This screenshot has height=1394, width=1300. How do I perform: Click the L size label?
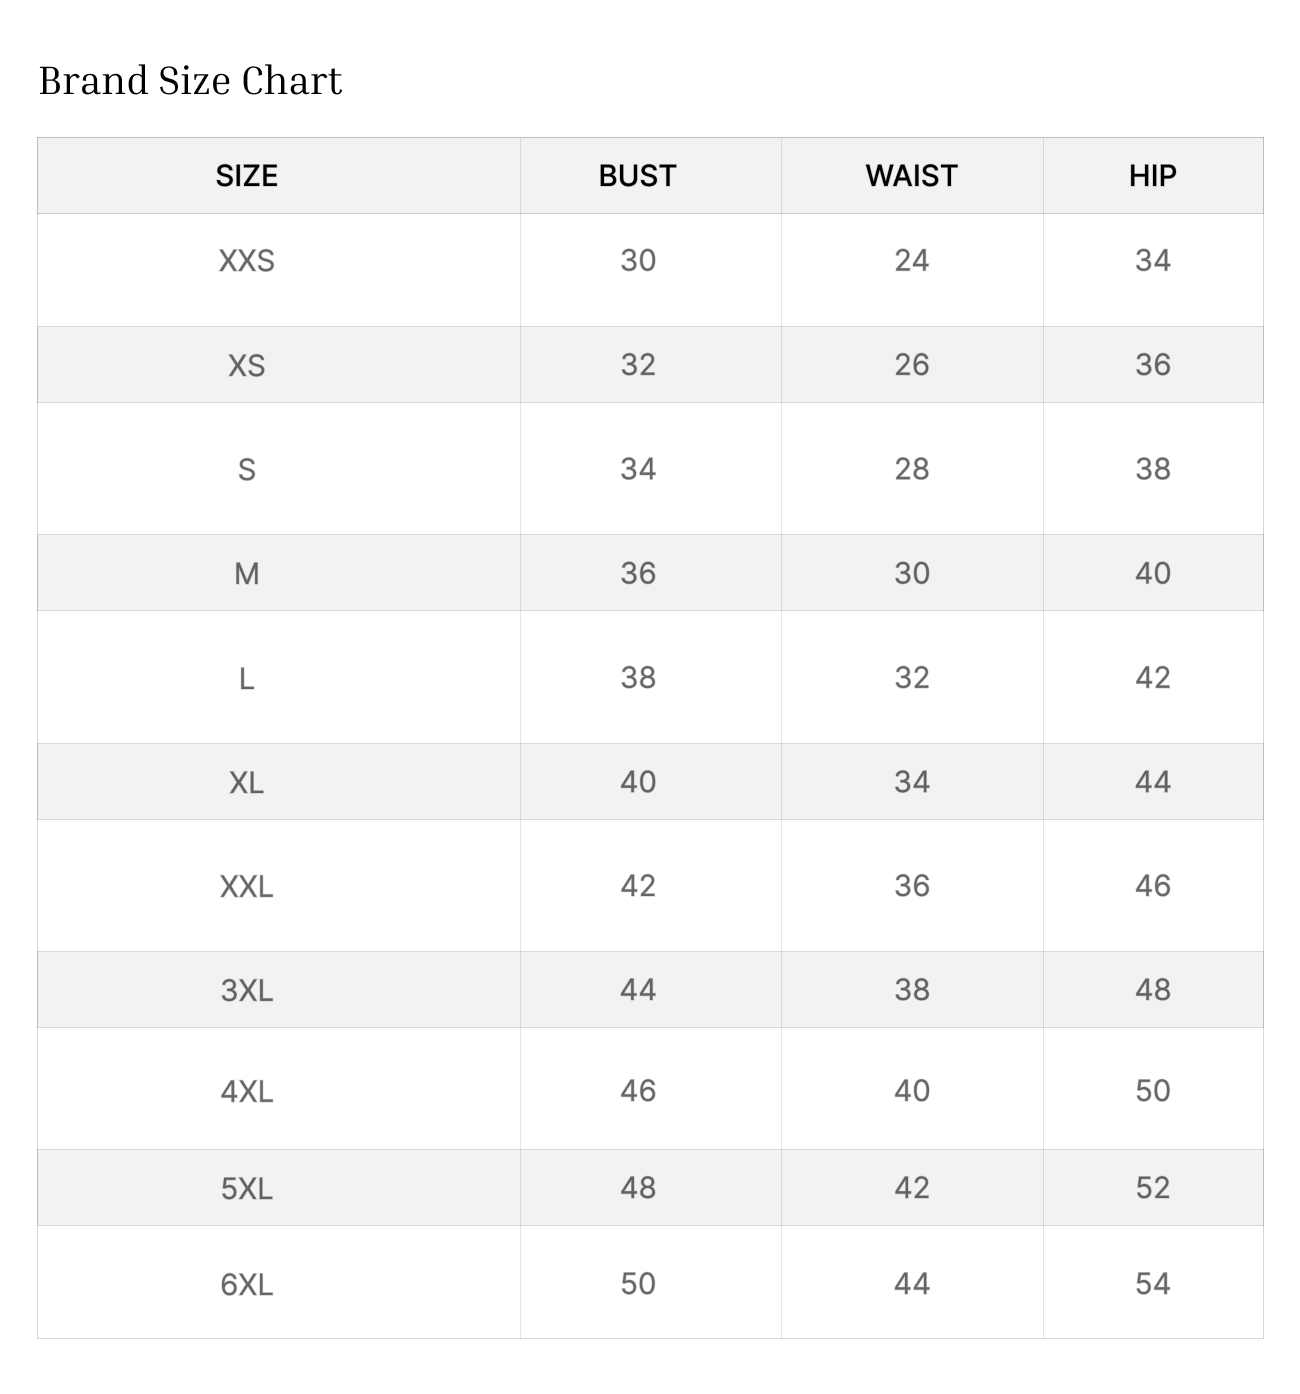click(x=246, y=678)
